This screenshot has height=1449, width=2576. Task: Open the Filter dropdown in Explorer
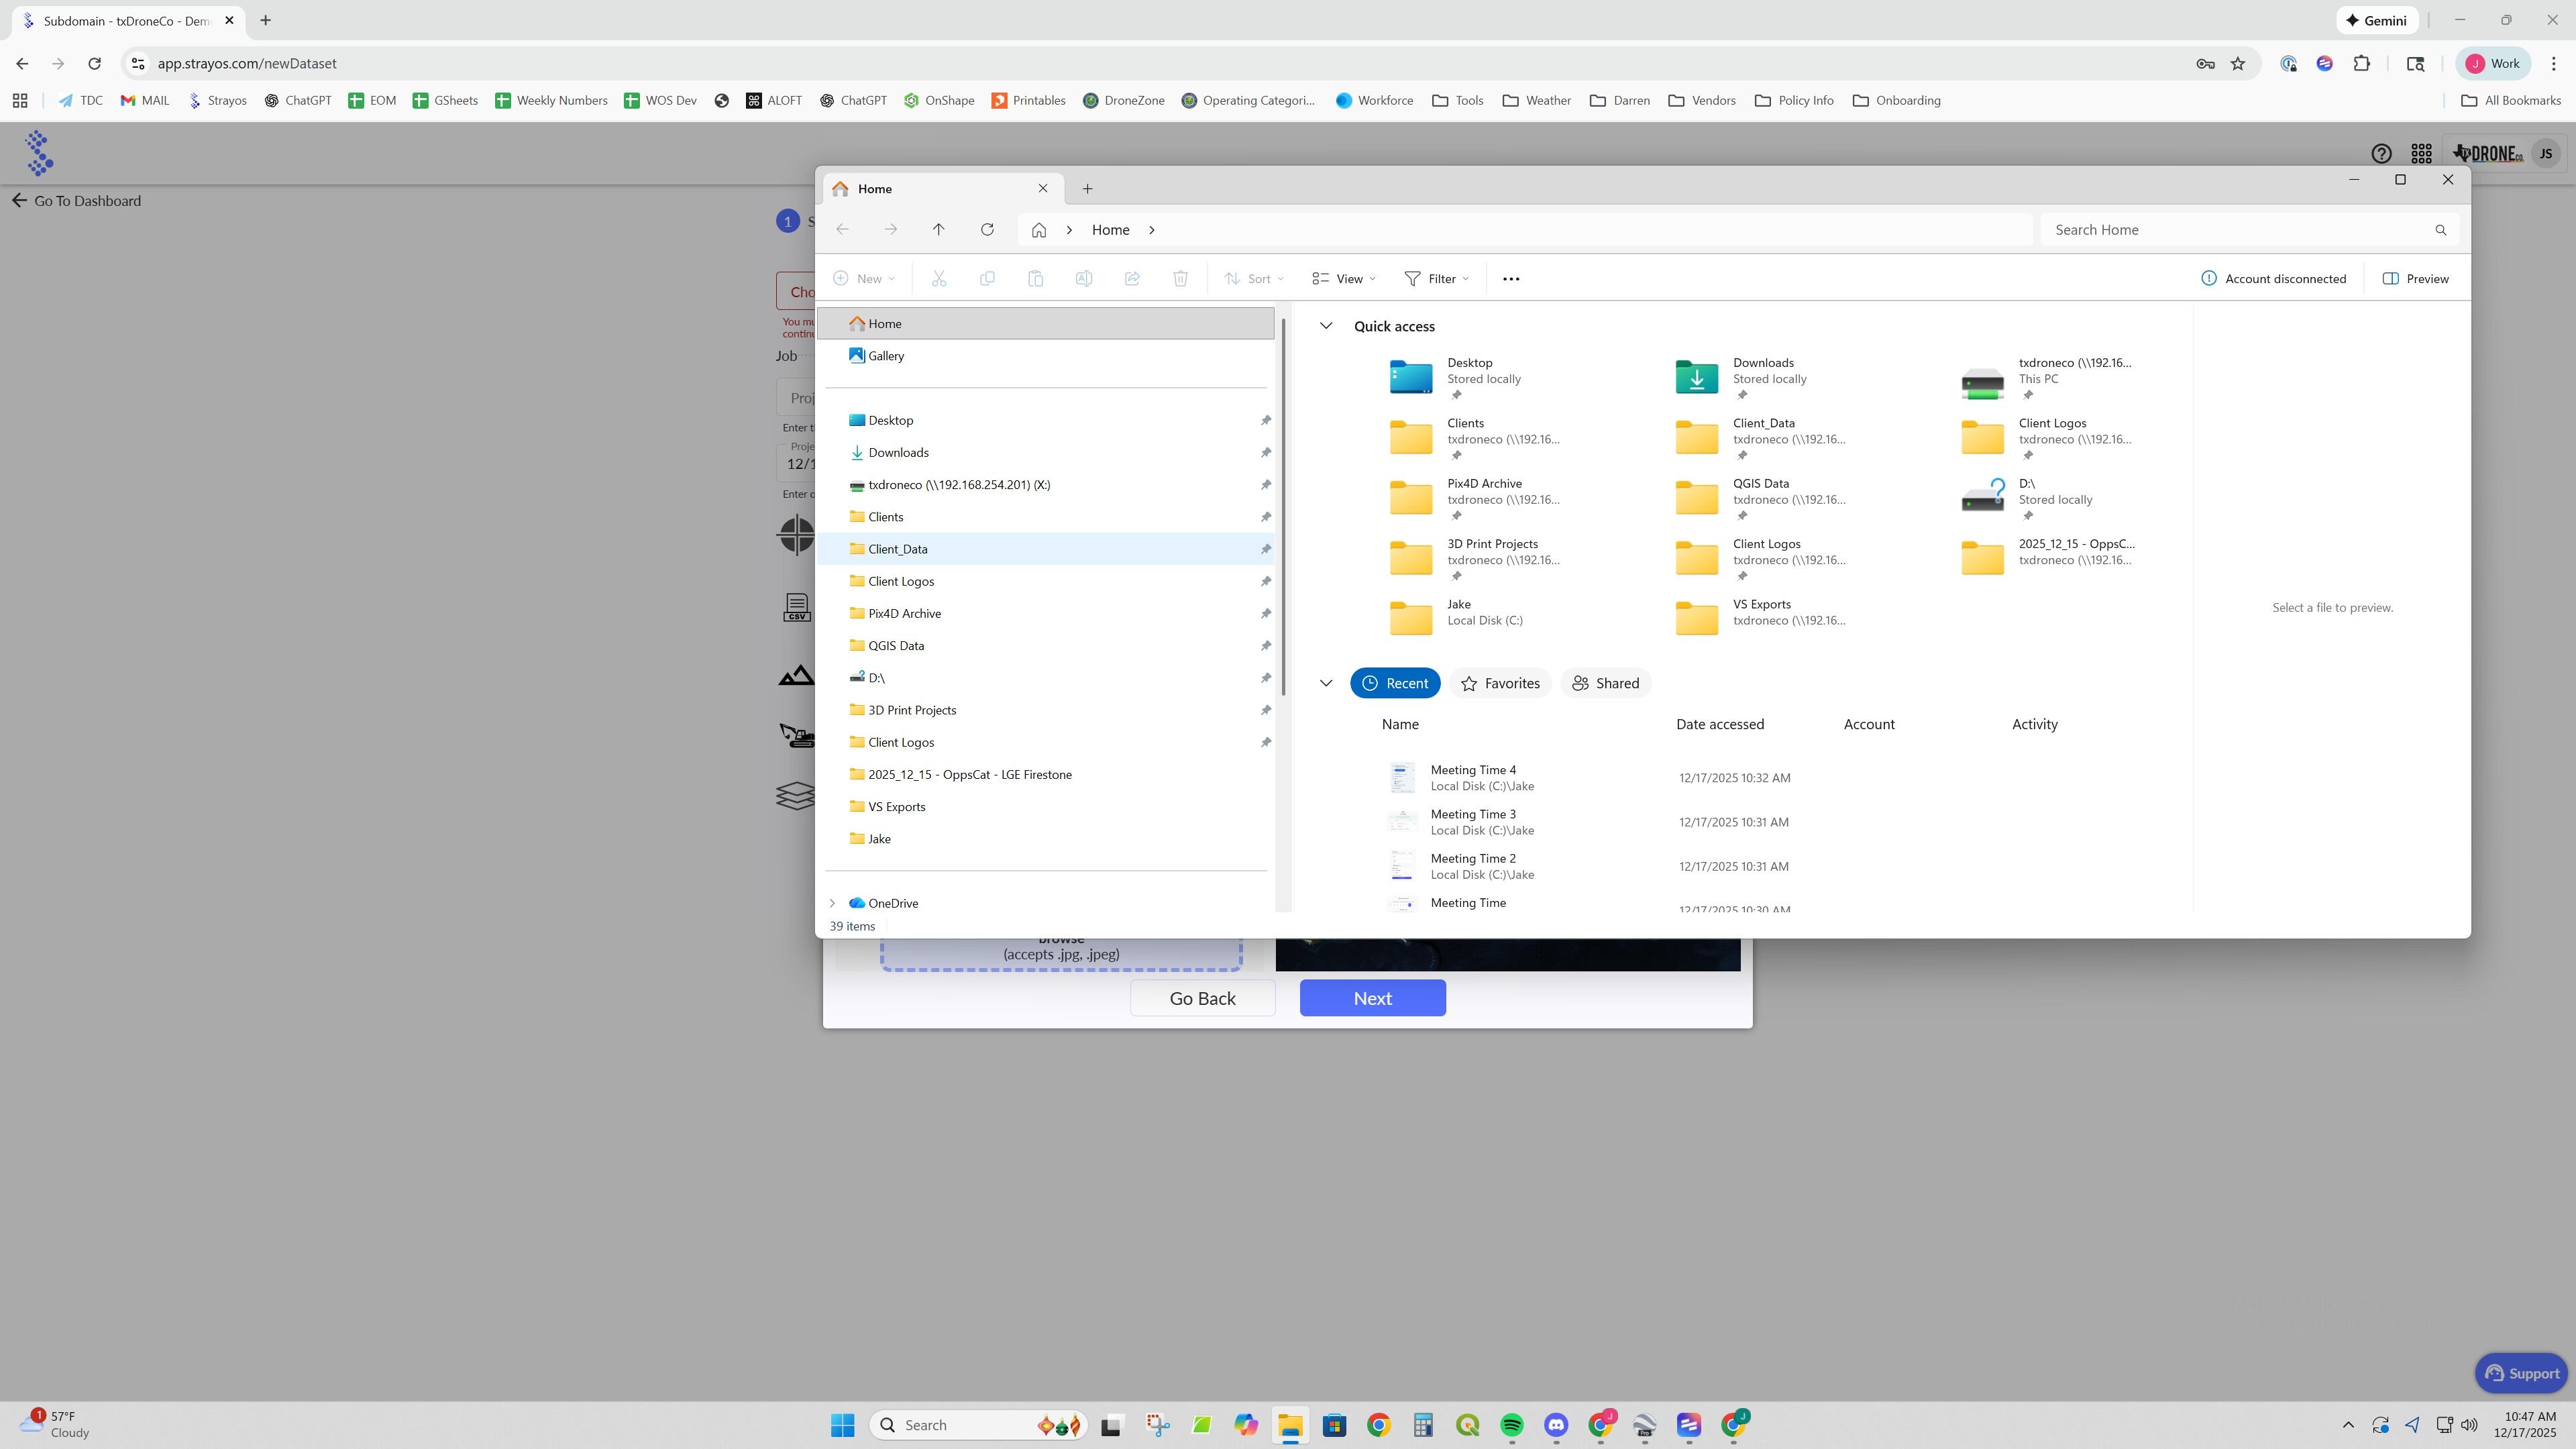1437,279
